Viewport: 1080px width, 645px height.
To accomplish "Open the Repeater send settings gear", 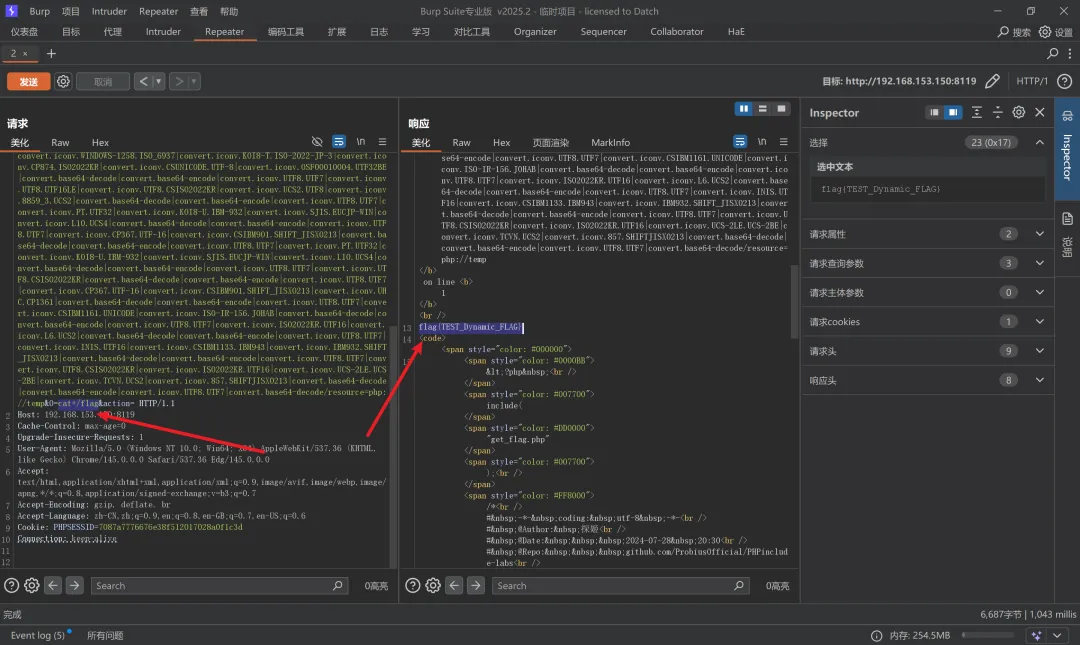I will [x=63, y=81].
